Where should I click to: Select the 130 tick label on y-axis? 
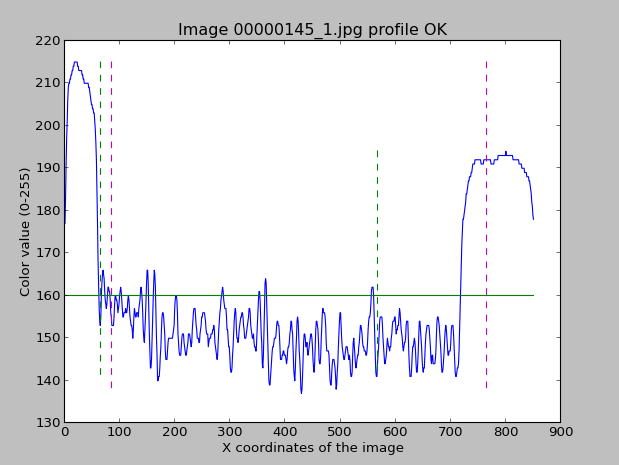point(47,423)
